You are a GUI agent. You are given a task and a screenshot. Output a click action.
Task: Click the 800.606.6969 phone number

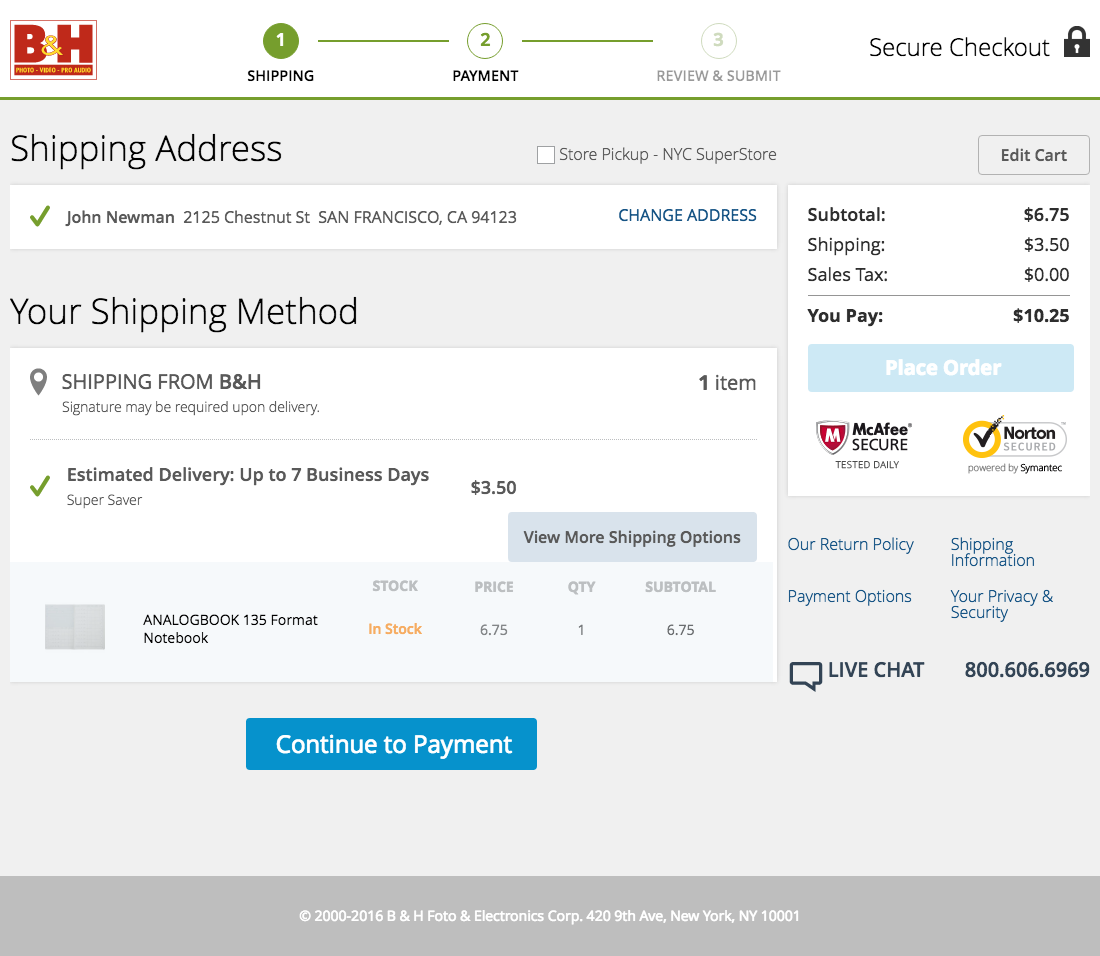(1026, 670)
